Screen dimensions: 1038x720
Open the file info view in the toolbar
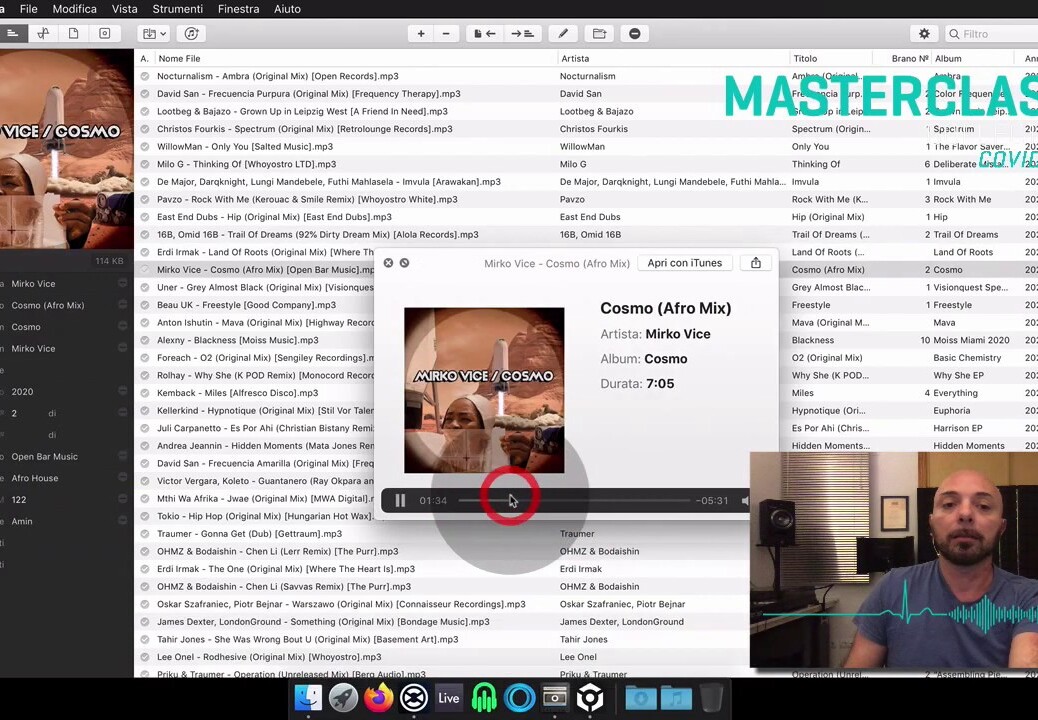point(73,33)
